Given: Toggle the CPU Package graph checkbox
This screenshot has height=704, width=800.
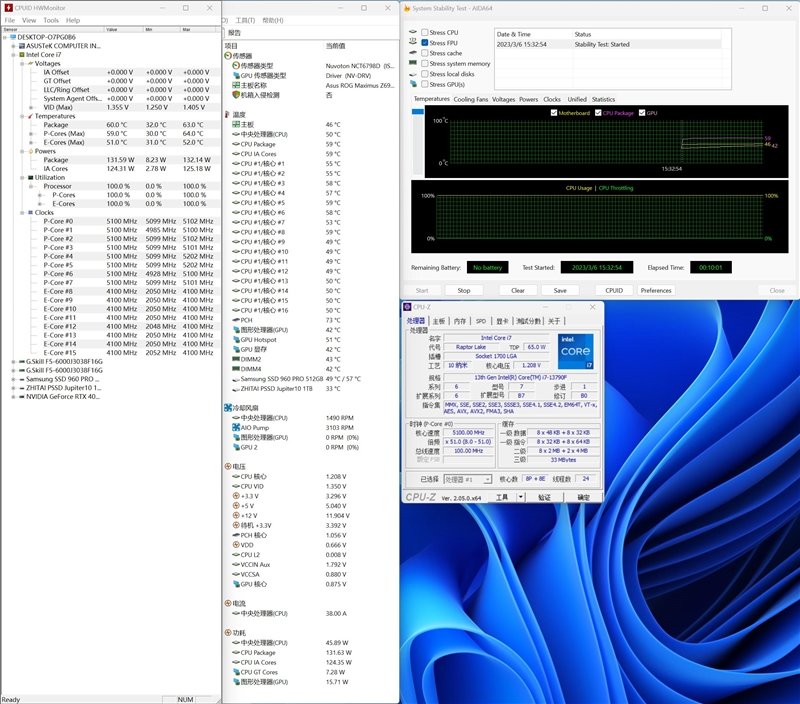Looking at the screenshot, I should point(598,113).
